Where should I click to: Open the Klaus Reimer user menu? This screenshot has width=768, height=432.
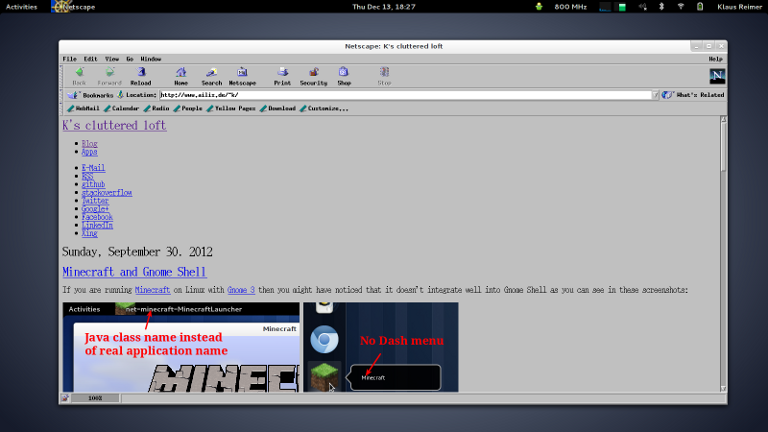click(x=739, y=7)
